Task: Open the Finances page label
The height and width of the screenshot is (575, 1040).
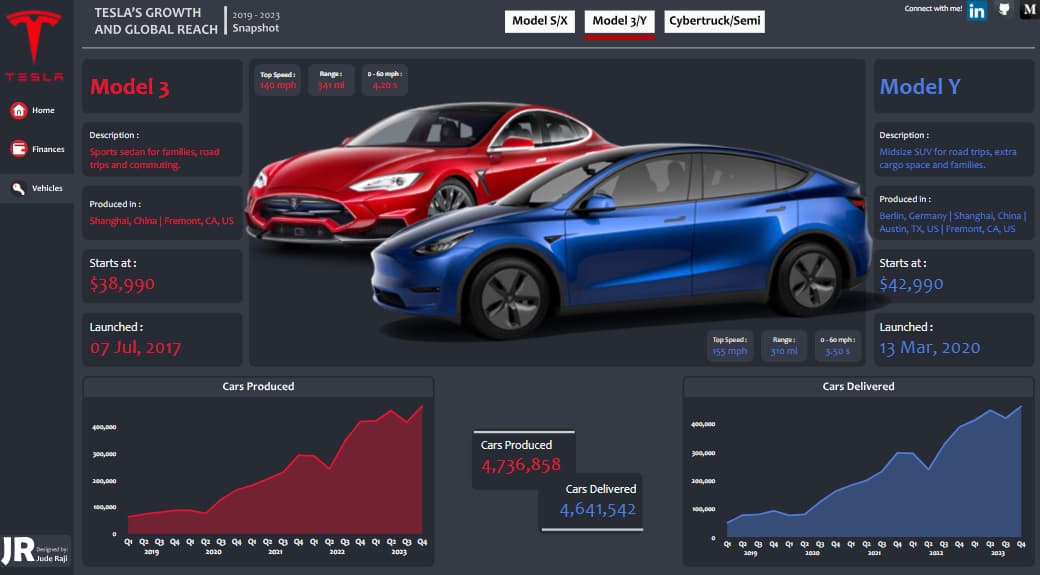Action: point(48,149)
